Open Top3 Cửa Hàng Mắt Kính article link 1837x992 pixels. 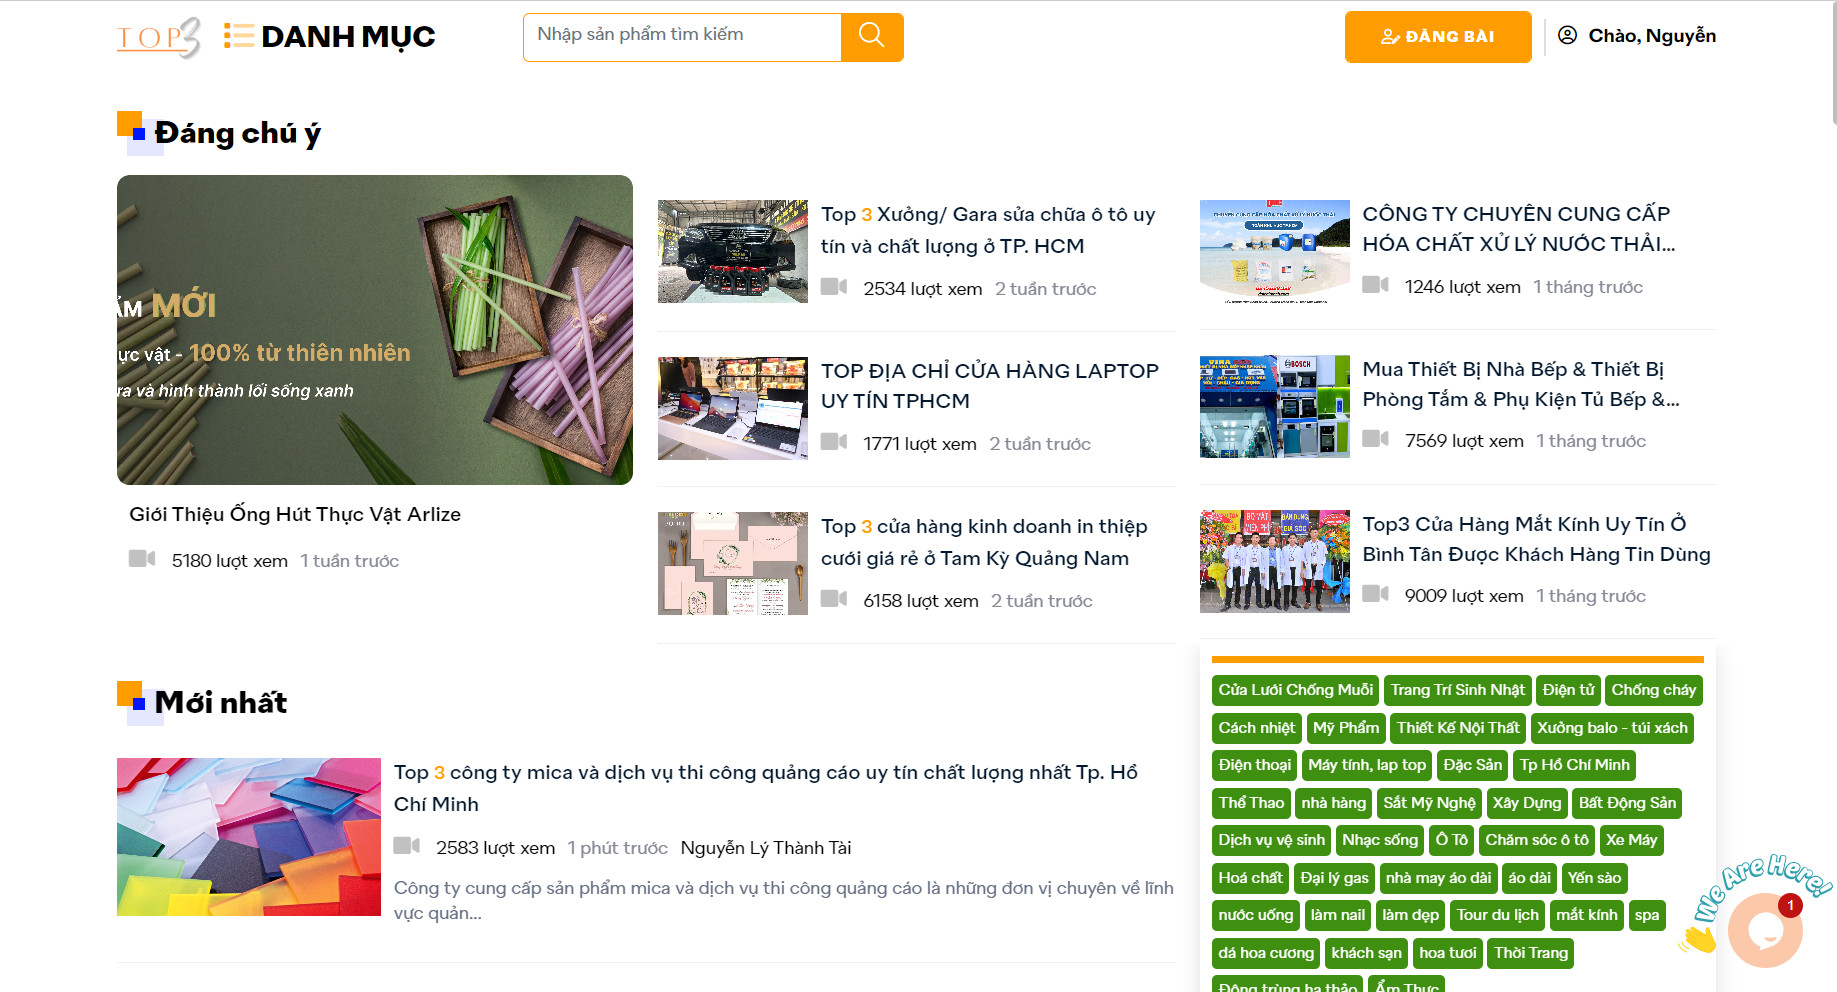[1536, 539]
